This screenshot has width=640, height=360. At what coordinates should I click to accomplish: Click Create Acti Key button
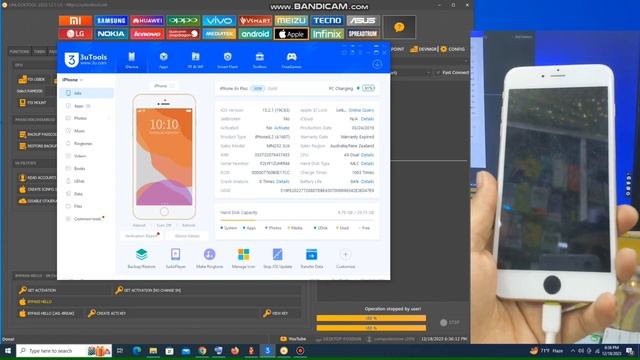[x=107, y=313]
